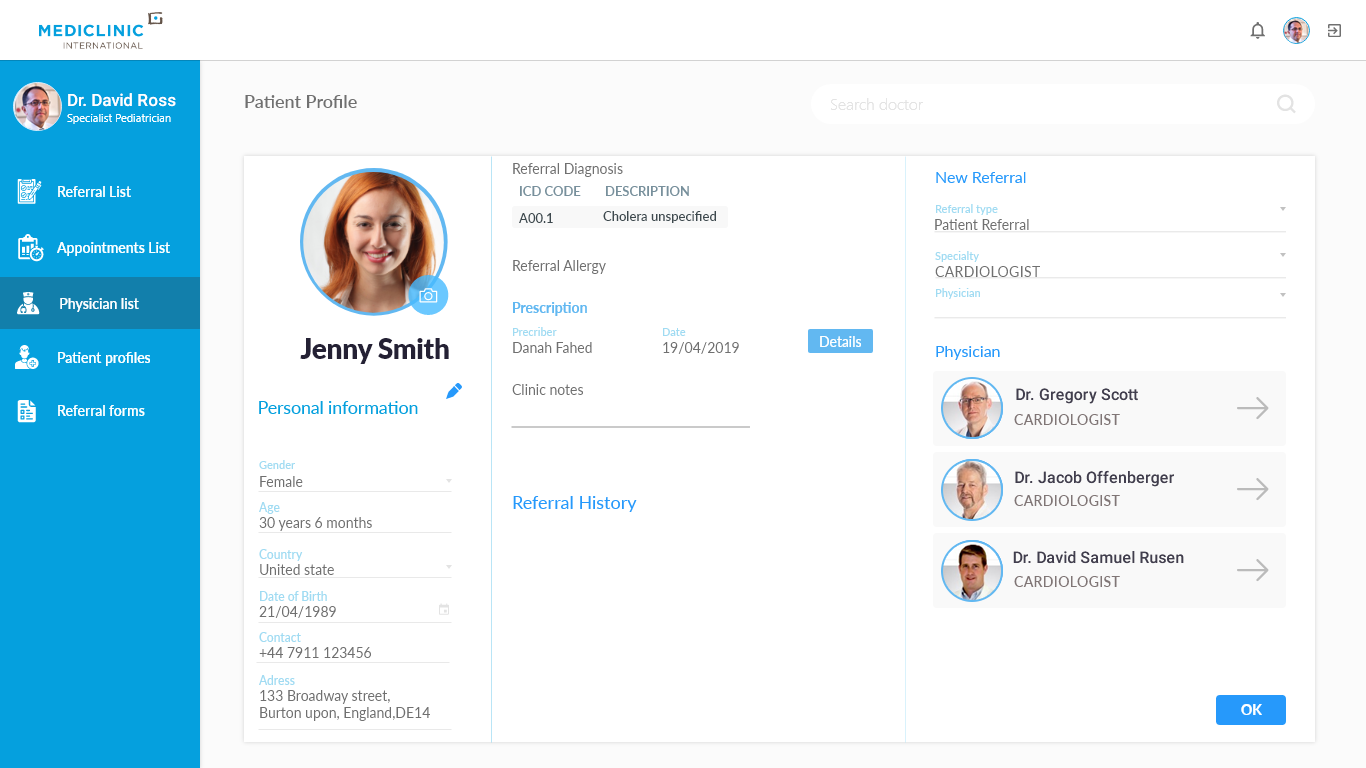Click the prescription Details button
1366x768 pixels.
[840, 341]
